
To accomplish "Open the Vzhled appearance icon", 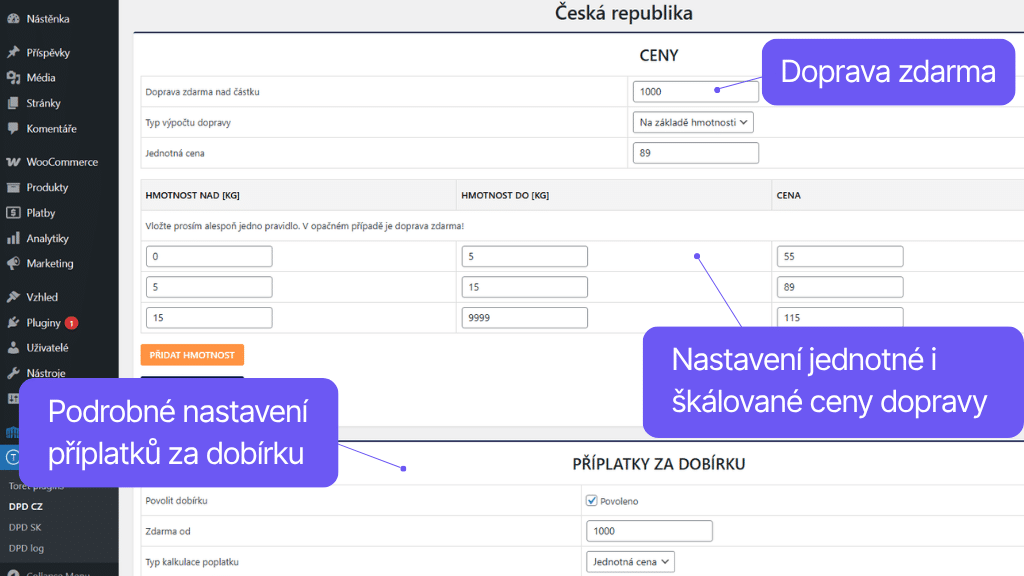I will tap(14, 297).
